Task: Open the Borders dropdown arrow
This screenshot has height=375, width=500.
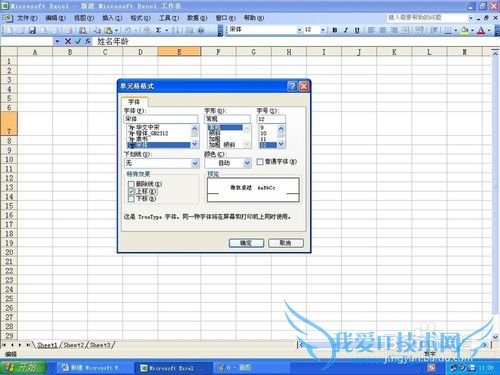Action: (x=456, y=30)
